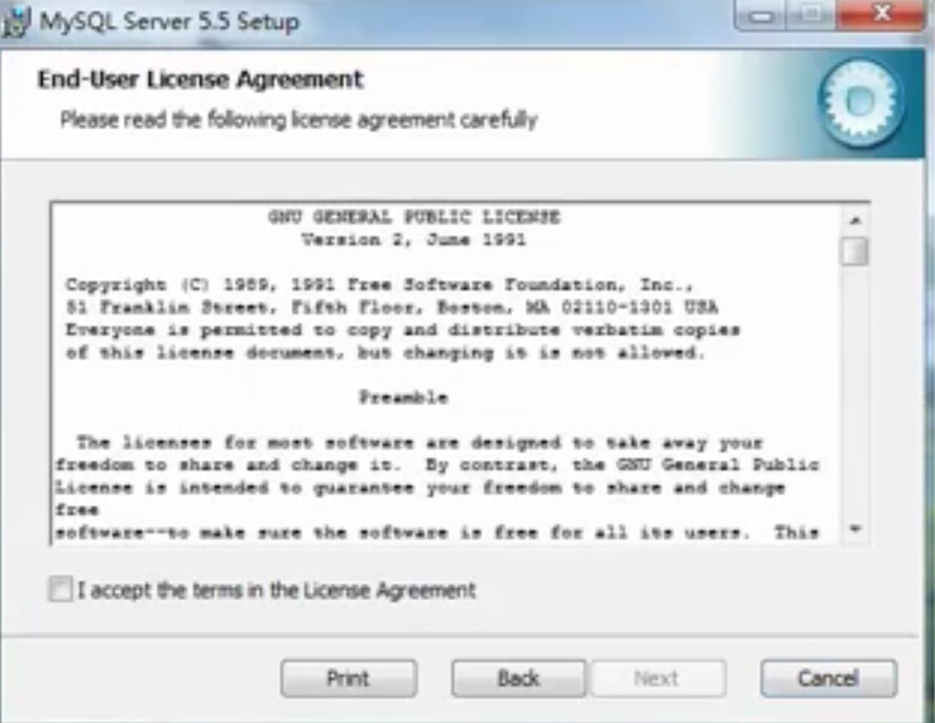Image resolution: width=935 pixels, height=723 pixels.
Task: Click the empty scrollbar track below the thumb
Action: pos(855,391)
